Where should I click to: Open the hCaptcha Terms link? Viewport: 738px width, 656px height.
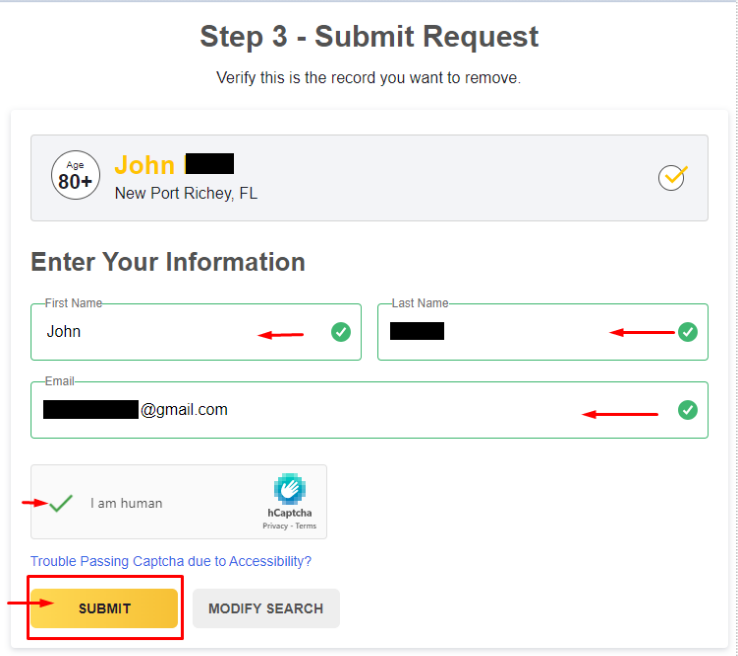point(305,526)
